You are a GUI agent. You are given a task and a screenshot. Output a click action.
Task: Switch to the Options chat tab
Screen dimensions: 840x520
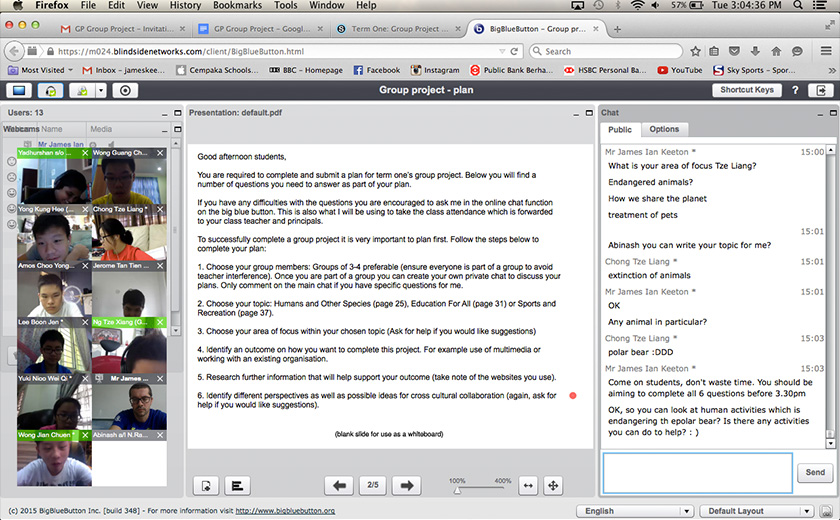[664, 129]
